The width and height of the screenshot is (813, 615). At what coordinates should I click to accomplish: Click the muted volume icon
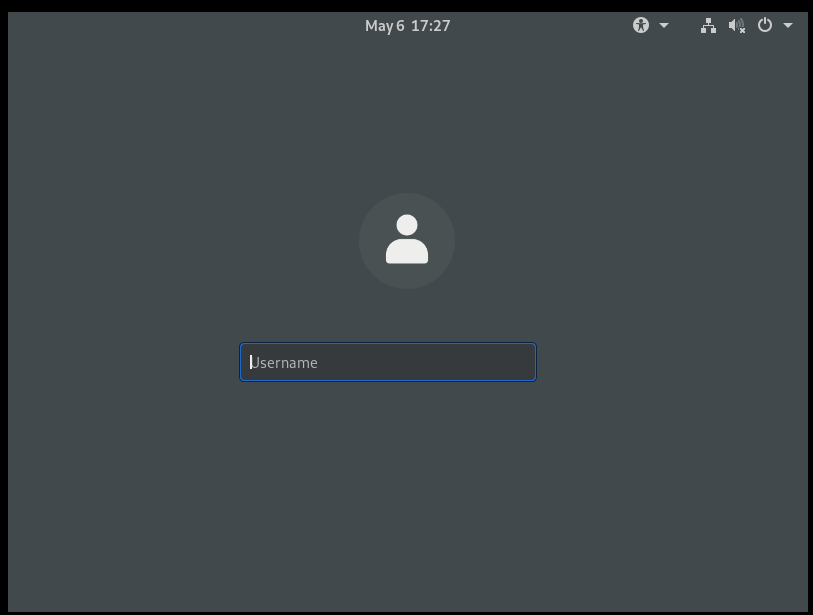pos(736,25)
